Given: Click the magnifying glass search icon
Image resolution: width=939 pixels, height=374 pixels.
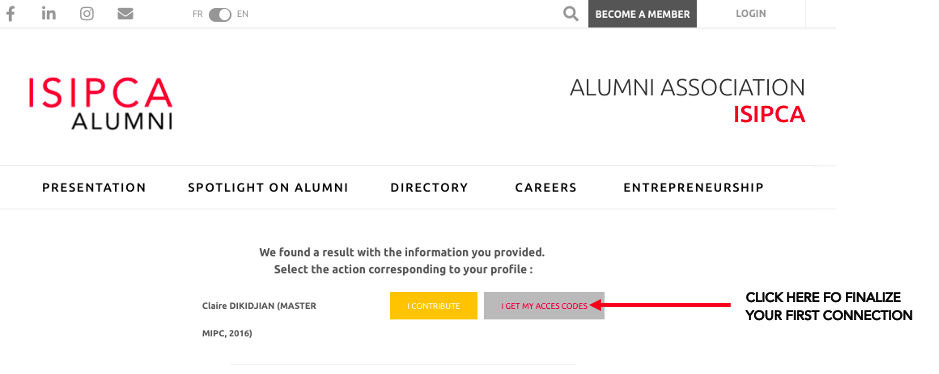Looking at the screenshot, I should (x=571, y=14).
